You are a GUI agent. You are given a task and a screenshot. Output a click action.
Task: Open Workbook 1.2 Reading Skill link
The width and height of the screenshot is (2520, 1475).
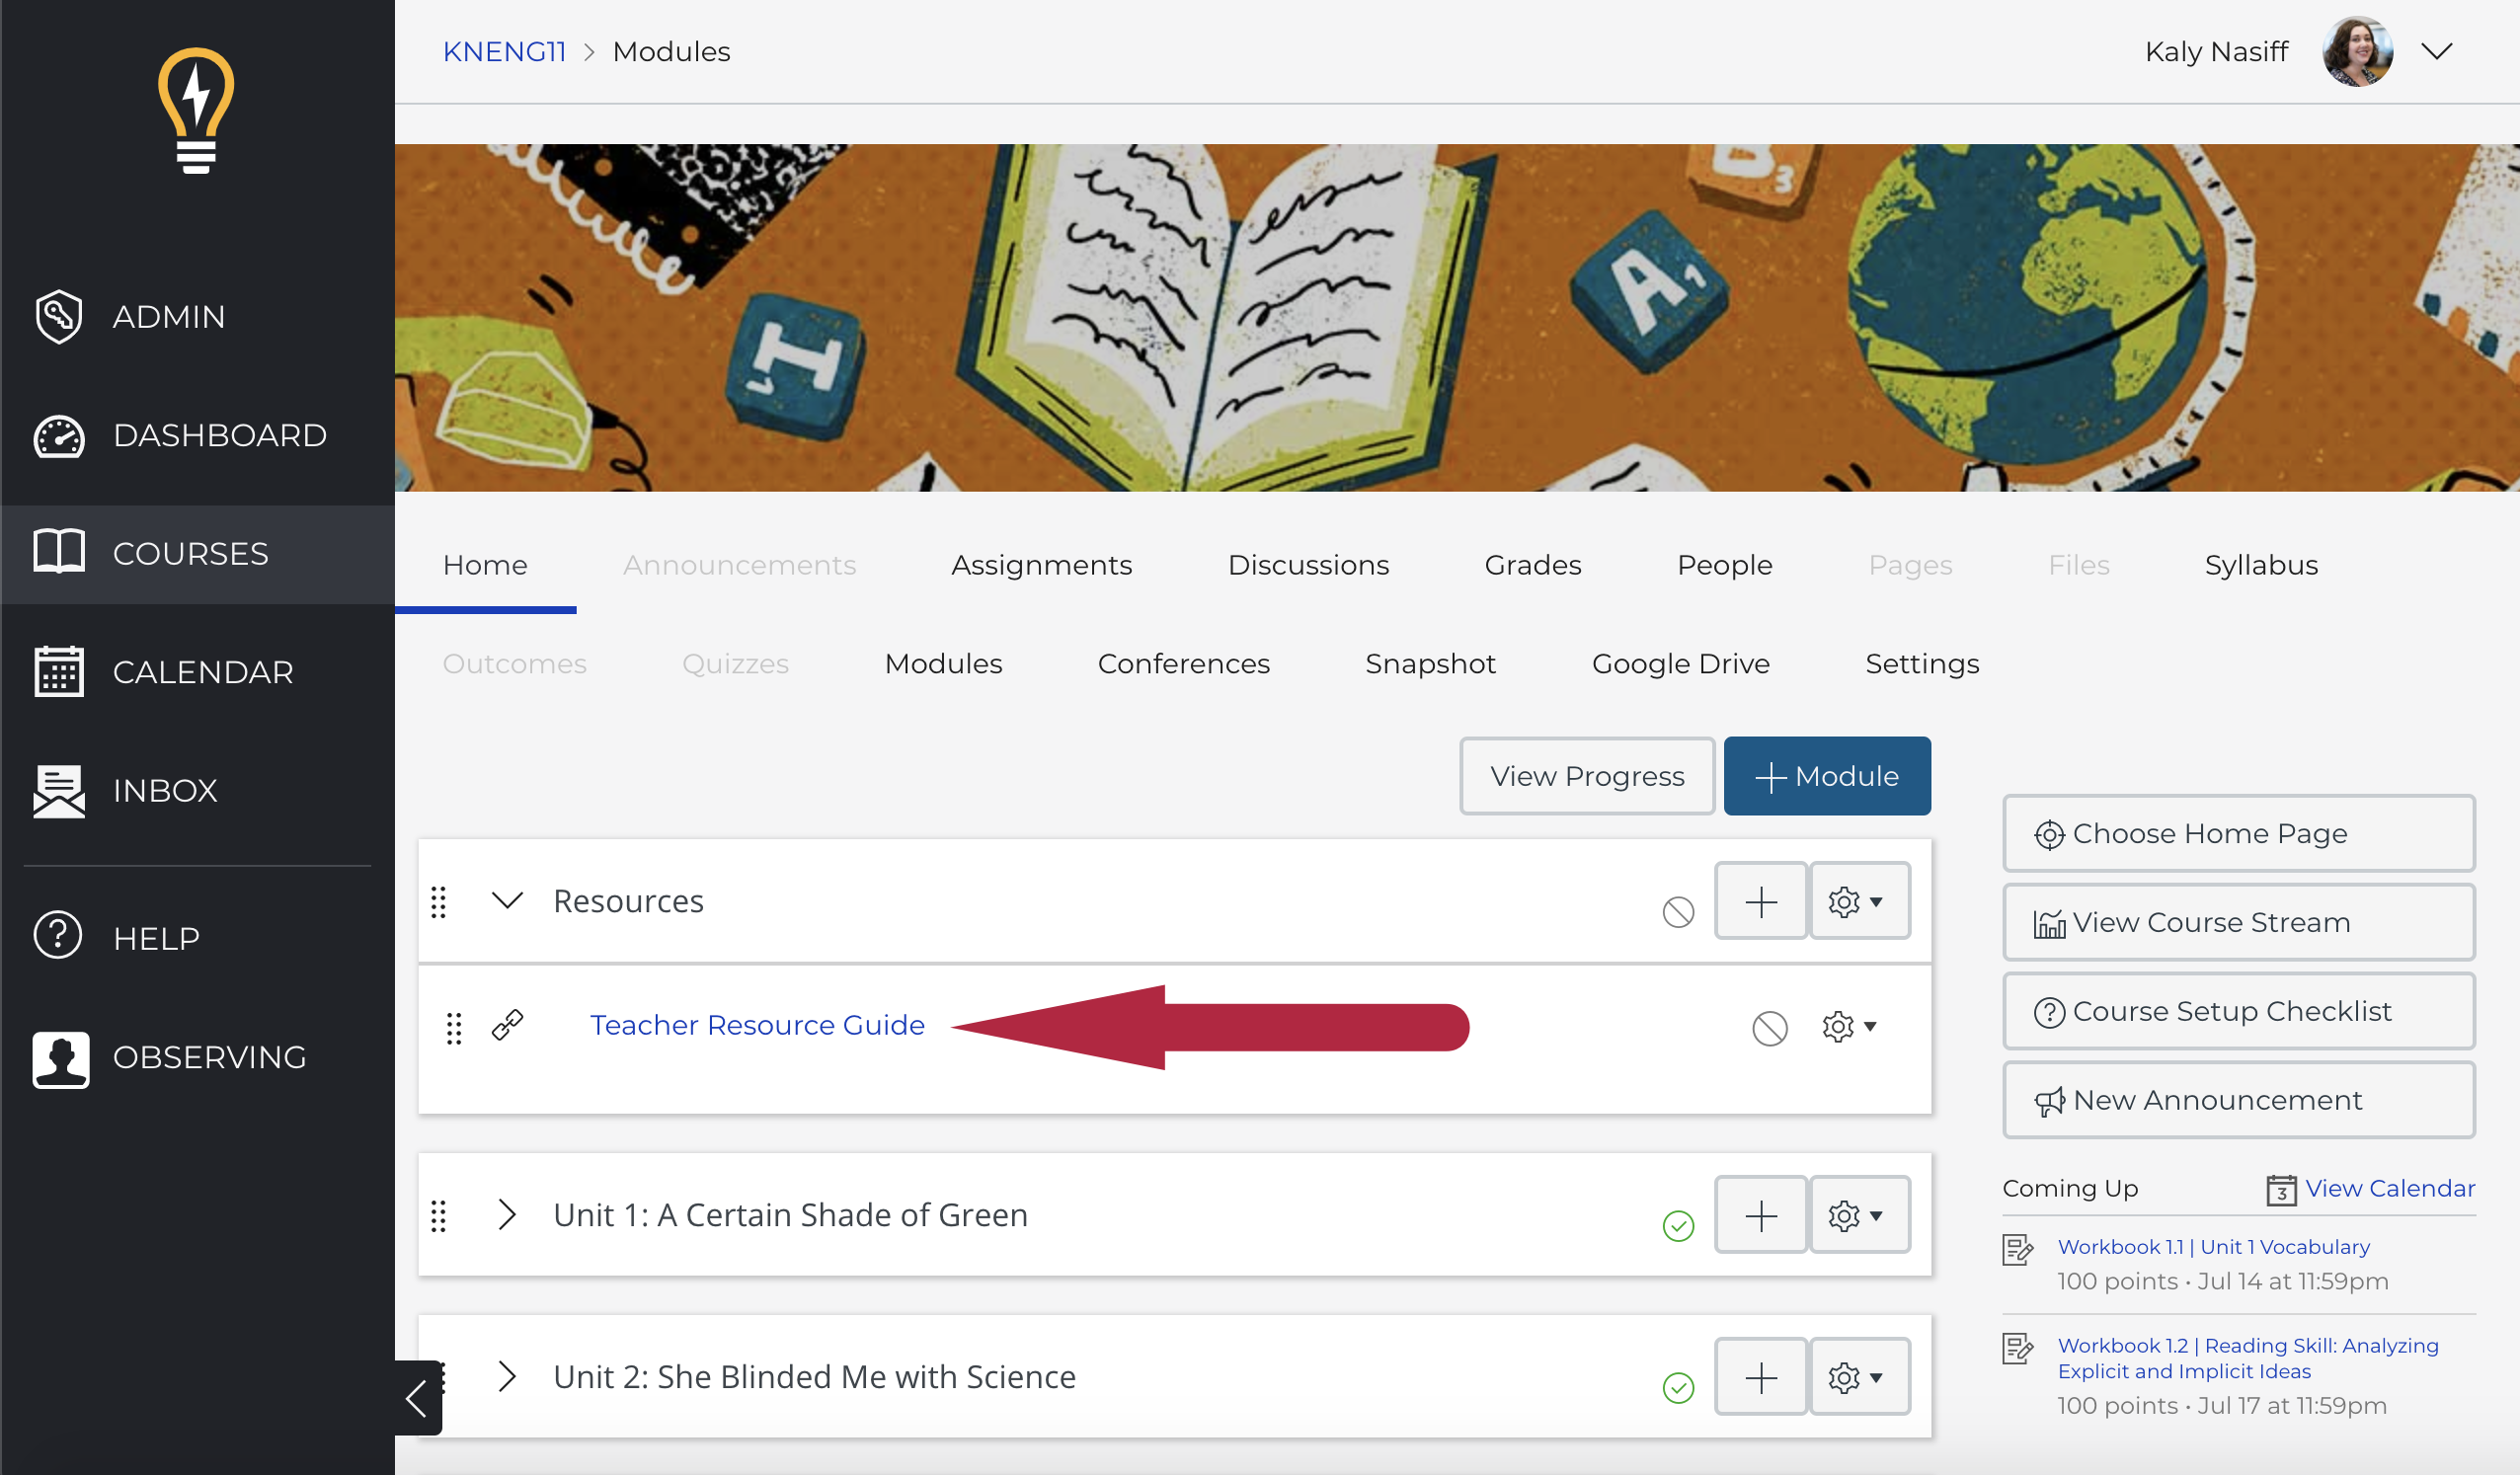[2248, 1358]
